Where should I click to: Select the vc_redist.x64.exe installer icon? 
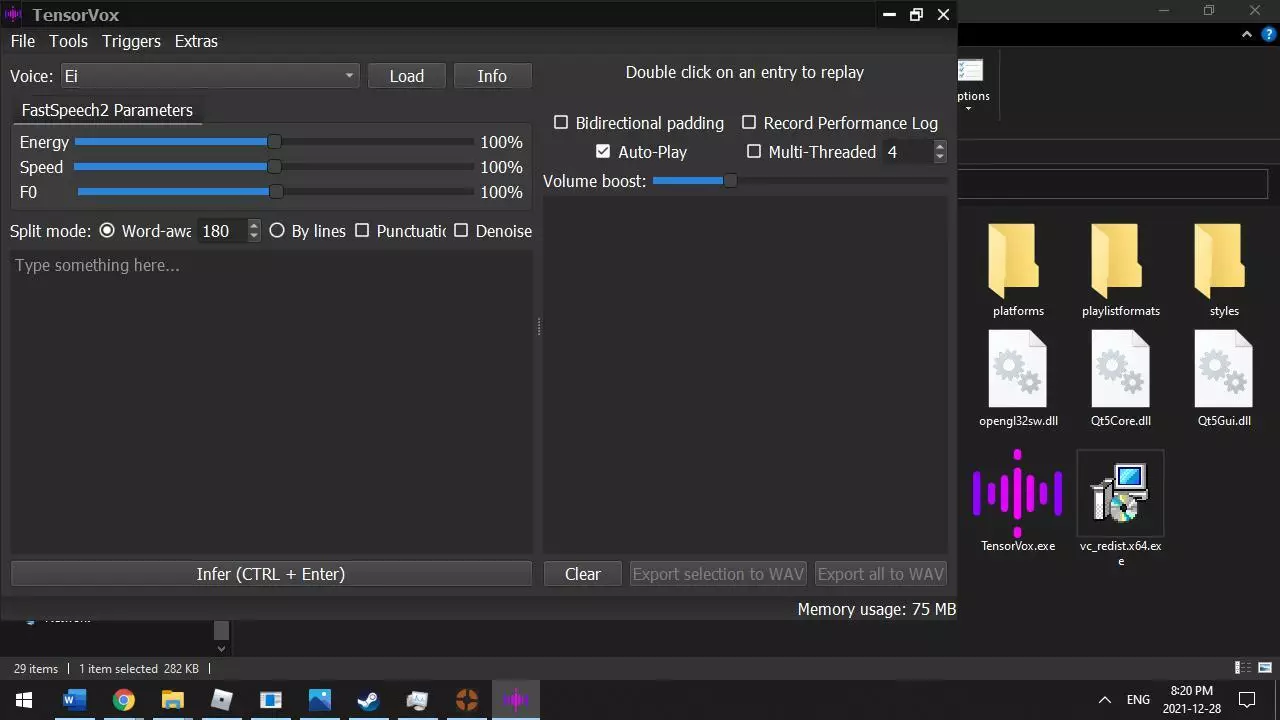pos(1120,494)
